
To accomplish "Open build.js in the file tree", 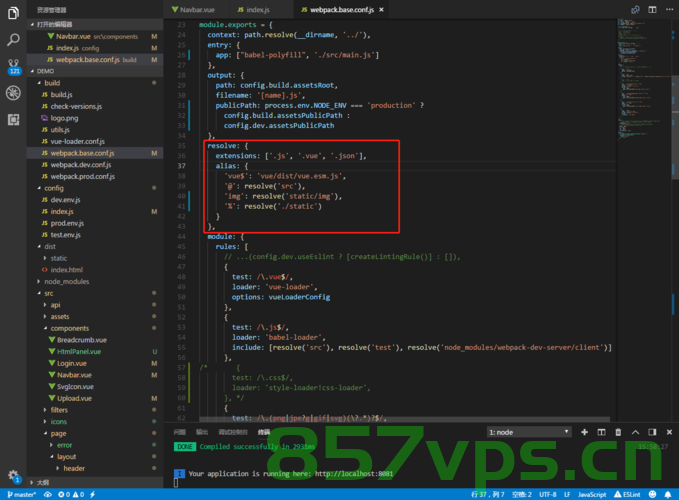I will coord(95,94).
